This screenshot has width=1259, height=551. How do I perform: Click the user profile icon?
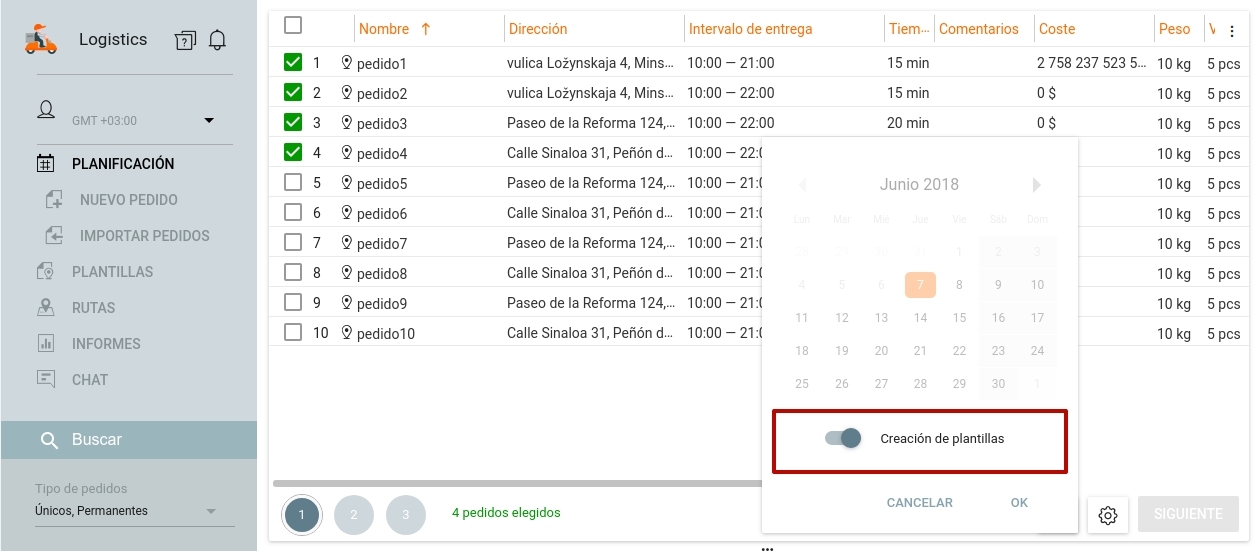46,110
